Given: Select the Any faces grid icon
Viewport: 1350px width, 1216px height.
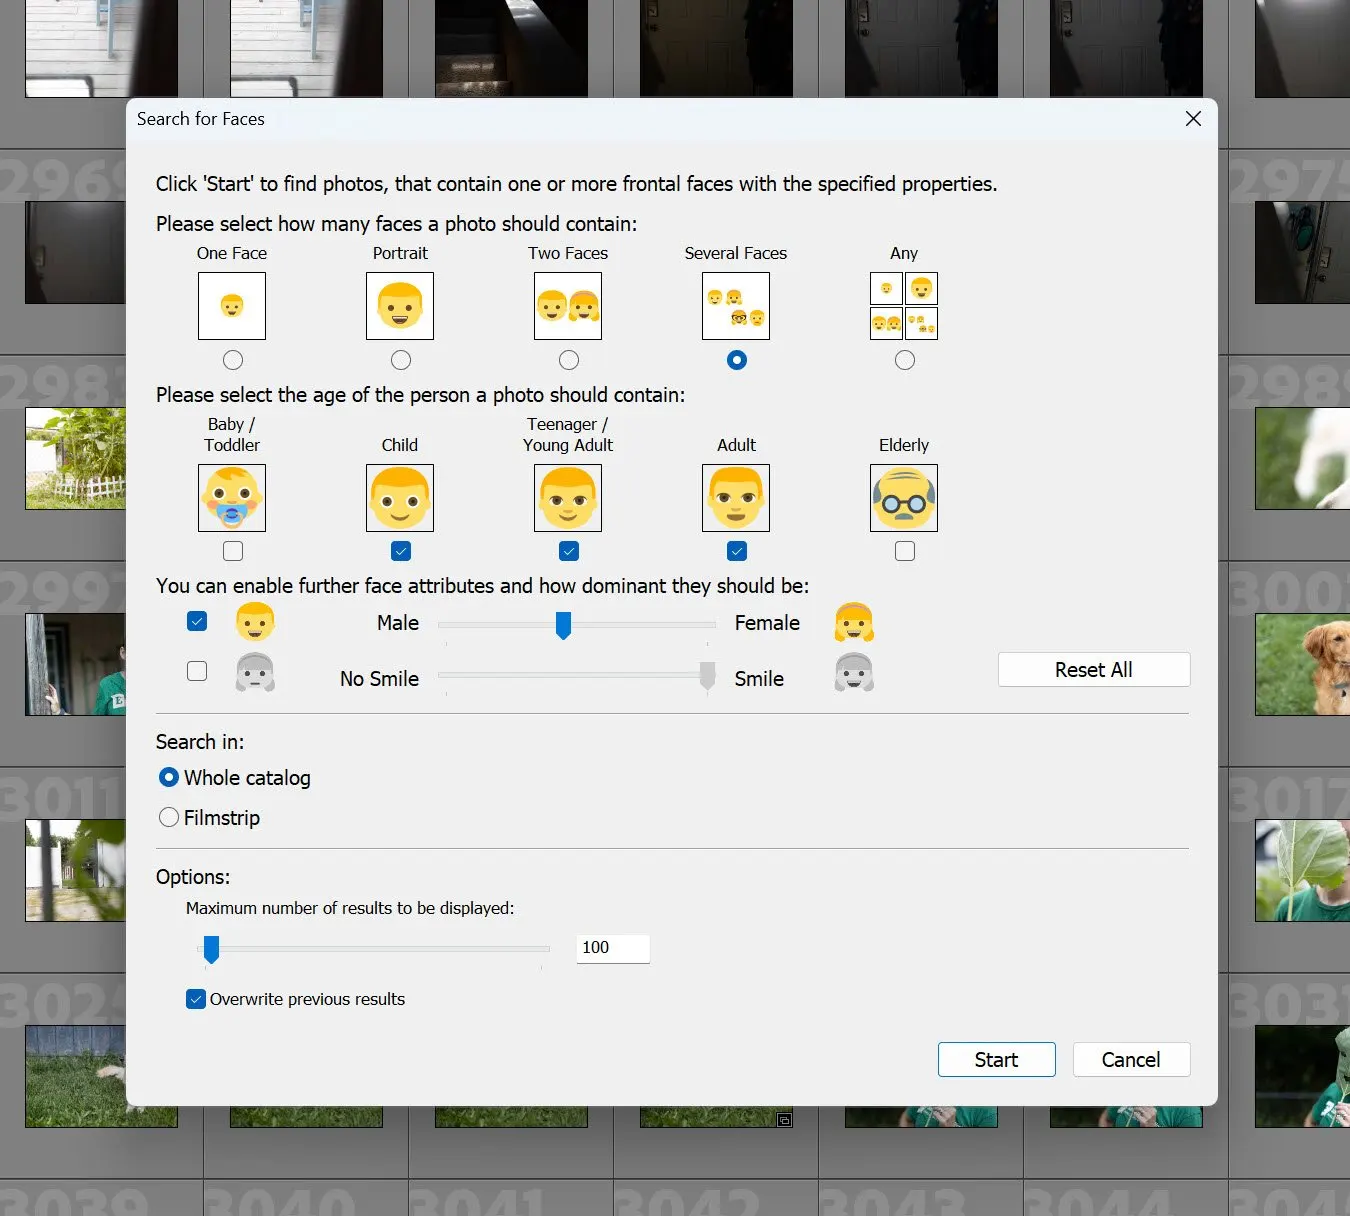Looking at the screenshot, I should click(903, 305).
